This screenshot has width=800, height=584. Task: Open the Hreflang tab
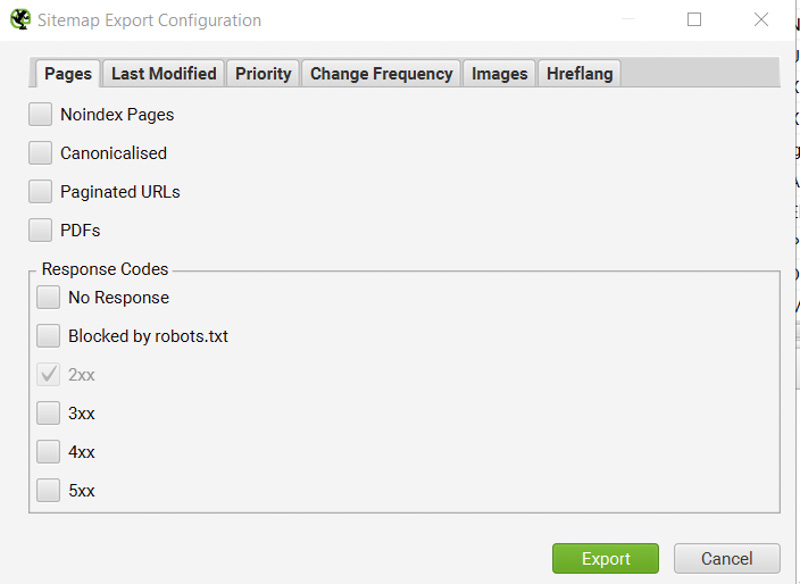pos(579,73)
